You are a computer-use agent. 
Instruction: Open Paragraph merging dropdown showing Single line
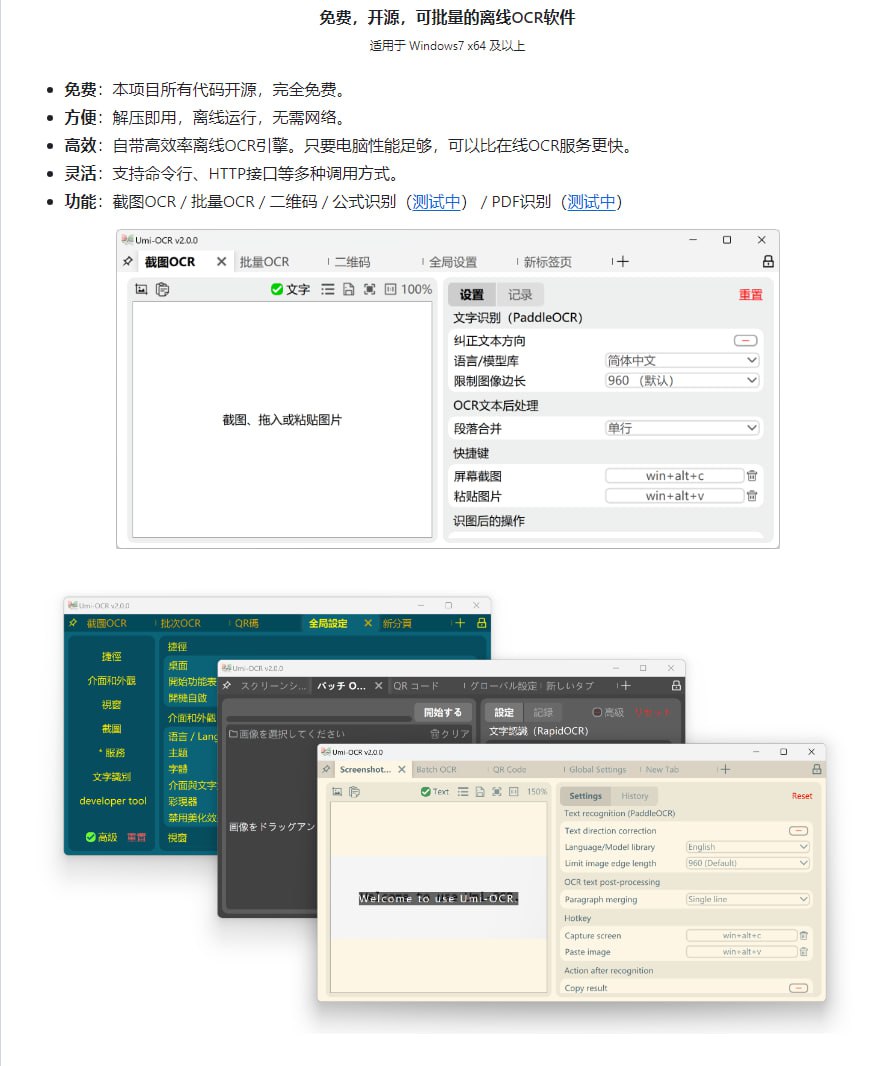748,899
